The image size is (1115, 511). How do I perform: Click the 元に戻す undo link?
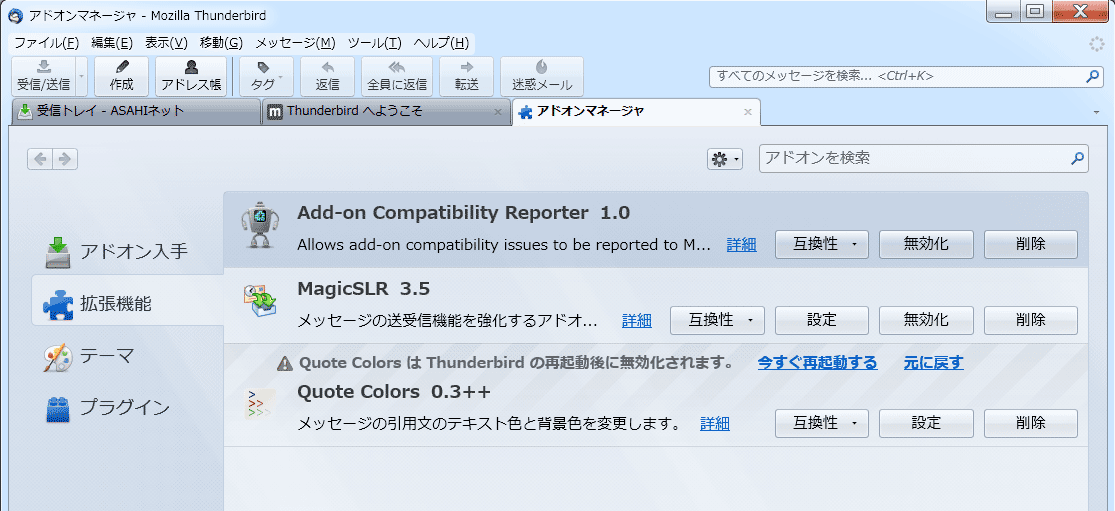(934, 363)
